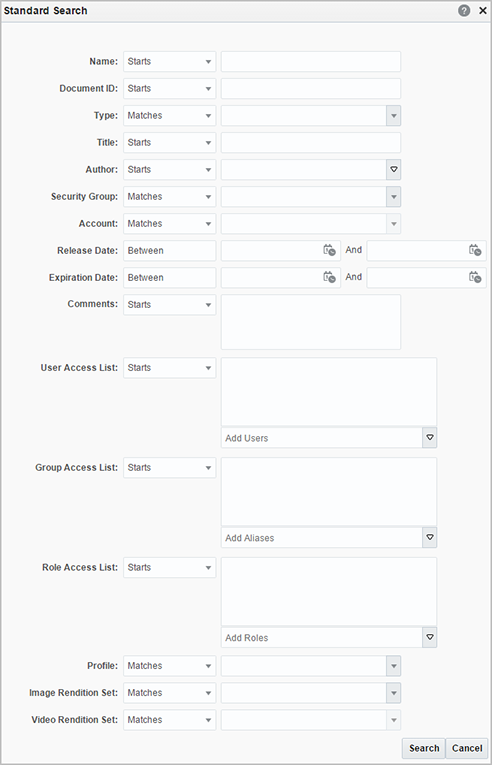
Task: Open the User Access List operator dropdown
Action: click(x=169, y=368)
